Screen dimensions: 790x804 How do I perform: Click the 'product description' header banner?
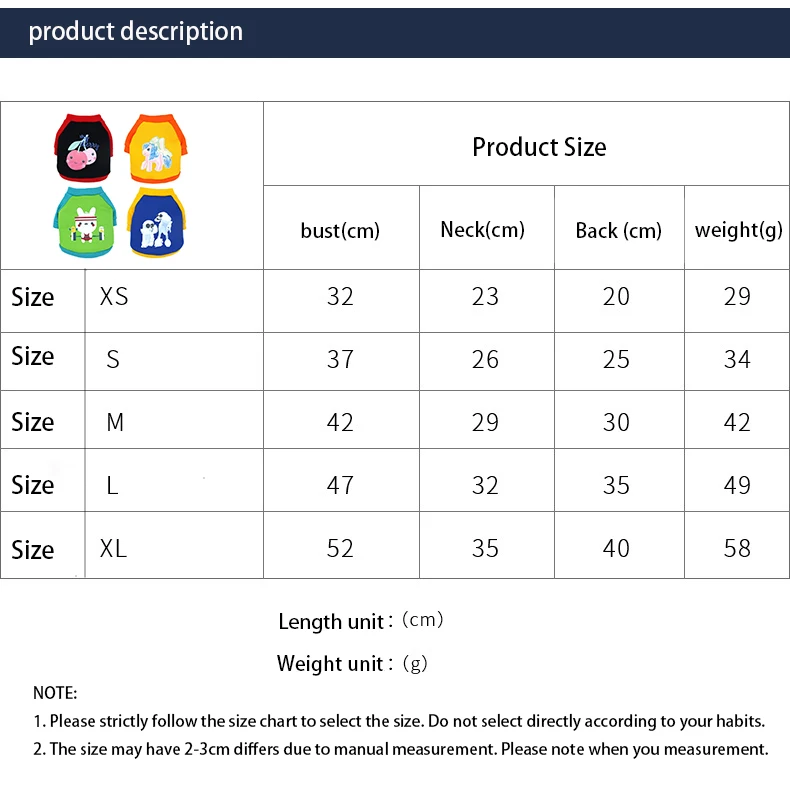pyautogui.click(x=135, y=32)
